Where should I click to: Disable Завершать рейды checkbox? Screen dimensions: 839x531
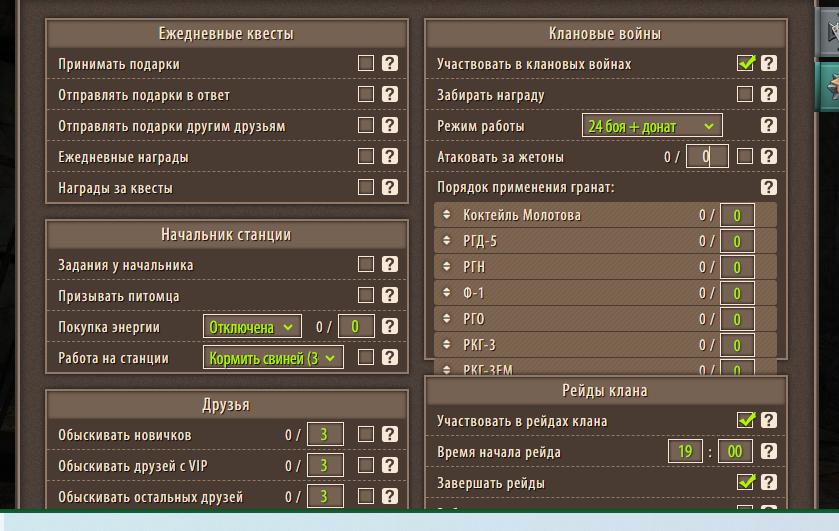(745, 483)
